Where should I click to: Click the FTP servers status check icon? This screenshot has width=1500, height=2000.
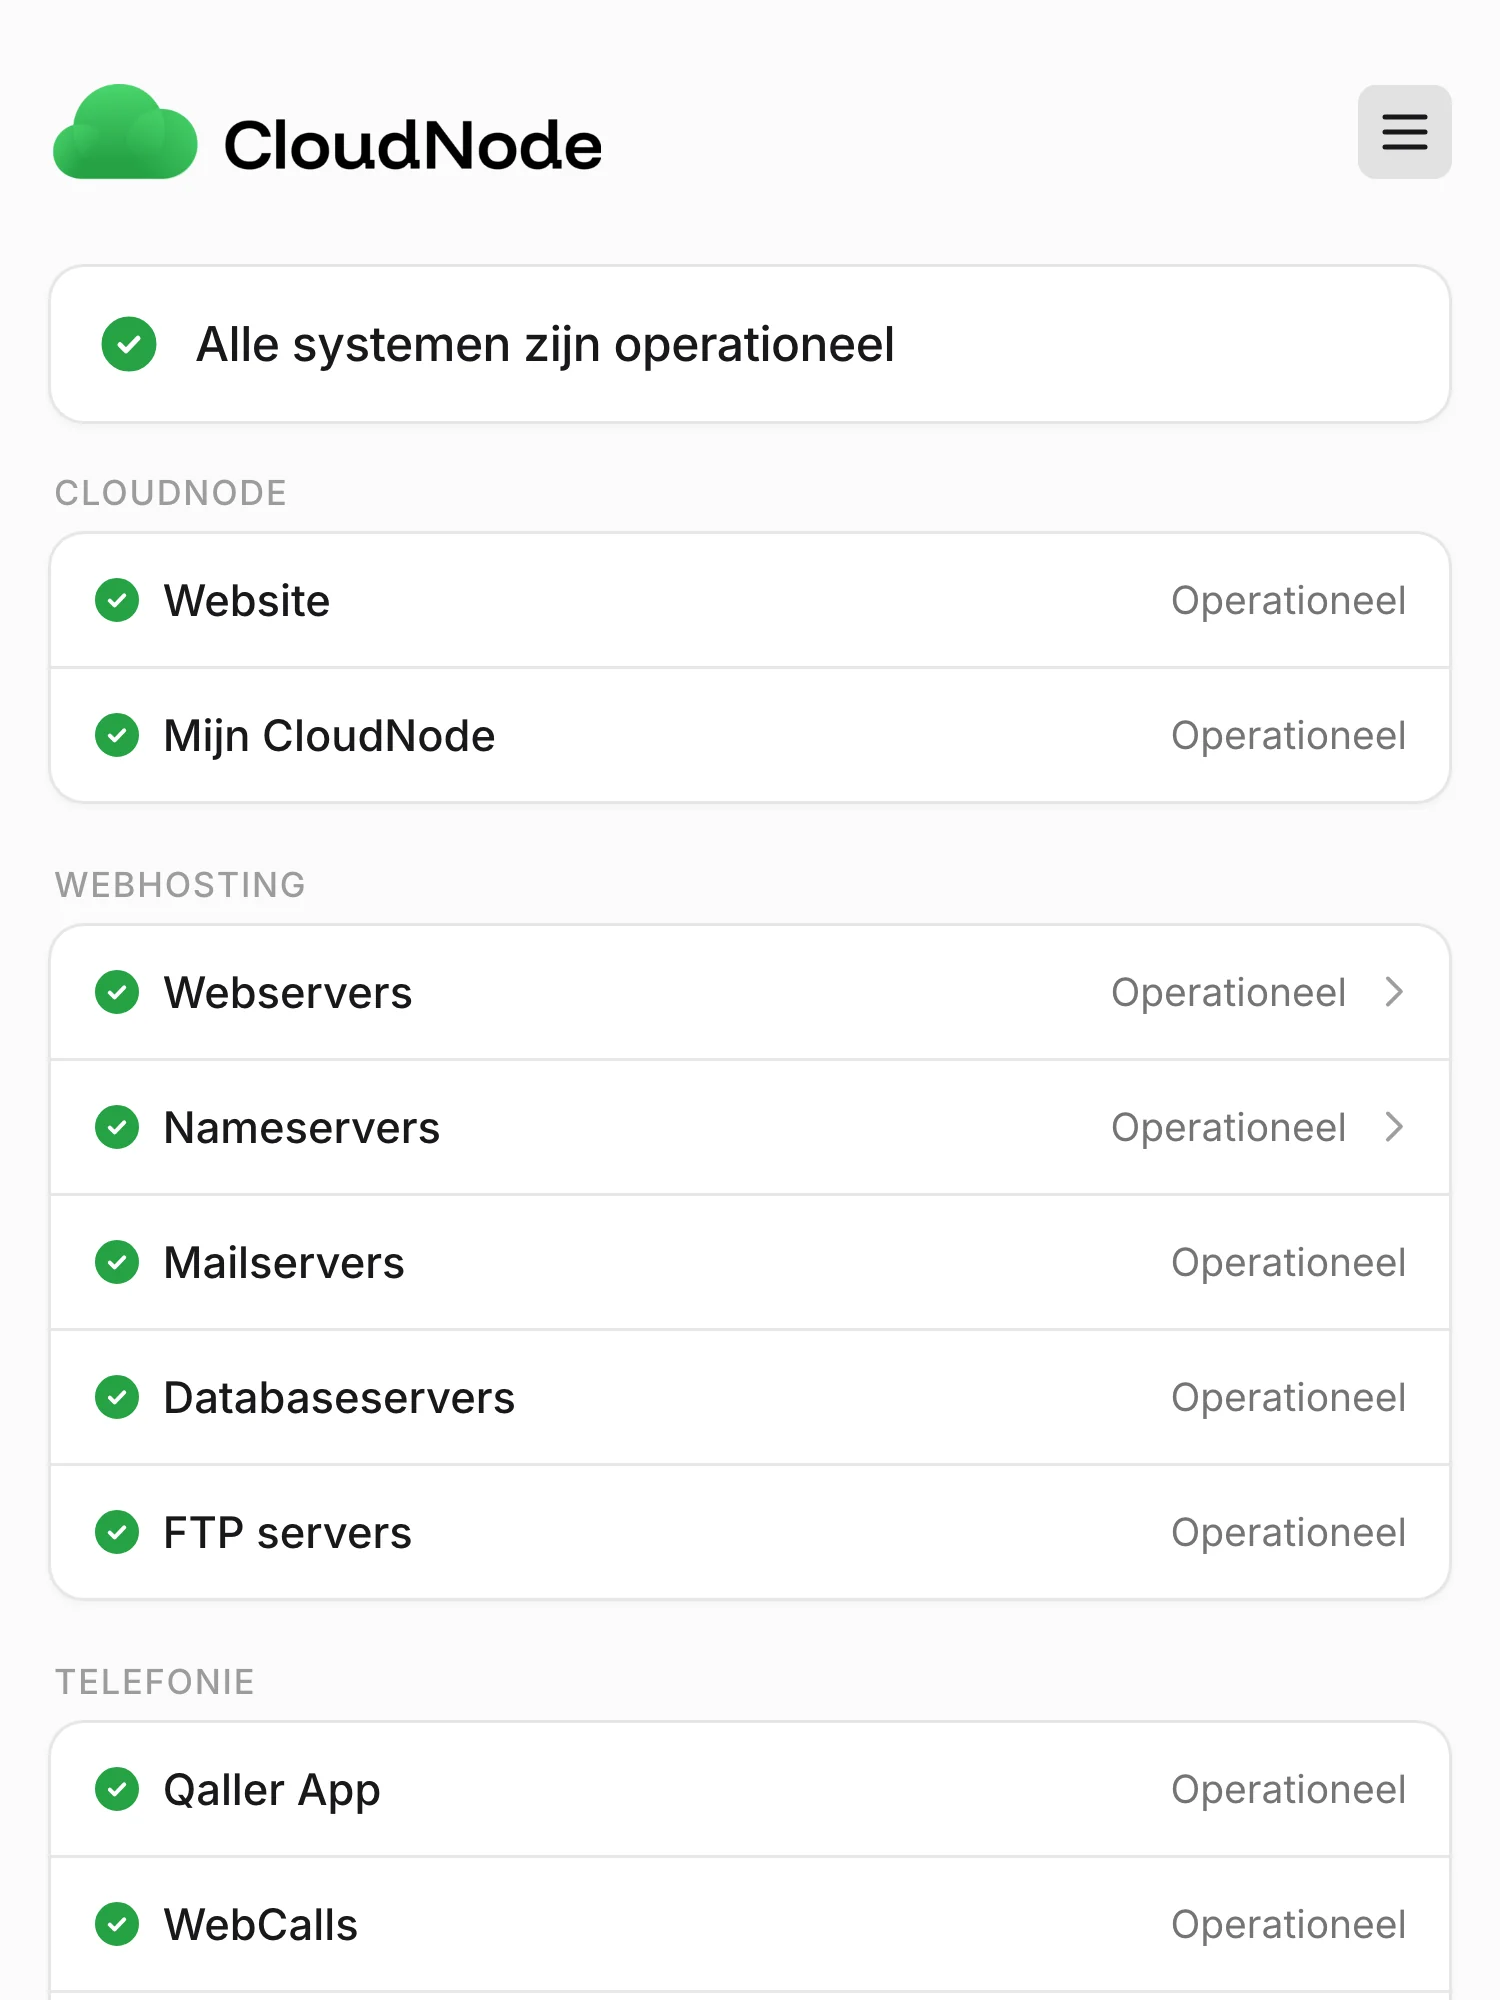coord(117,1532)
